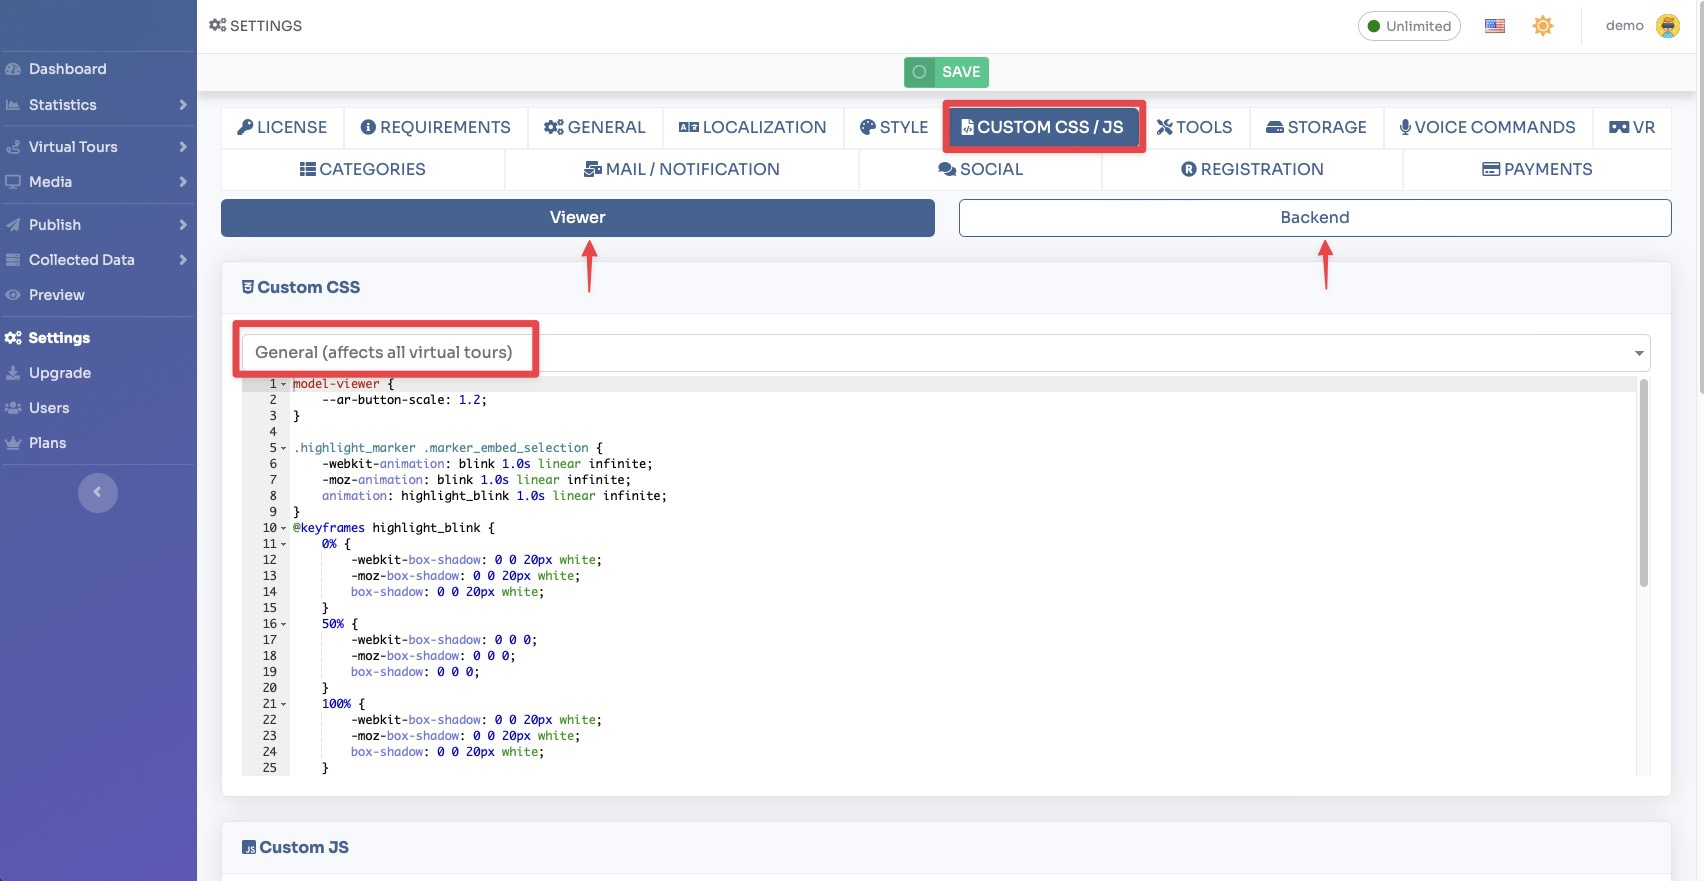
Task: Fold the 100% block at line 21
Action: 284,704
